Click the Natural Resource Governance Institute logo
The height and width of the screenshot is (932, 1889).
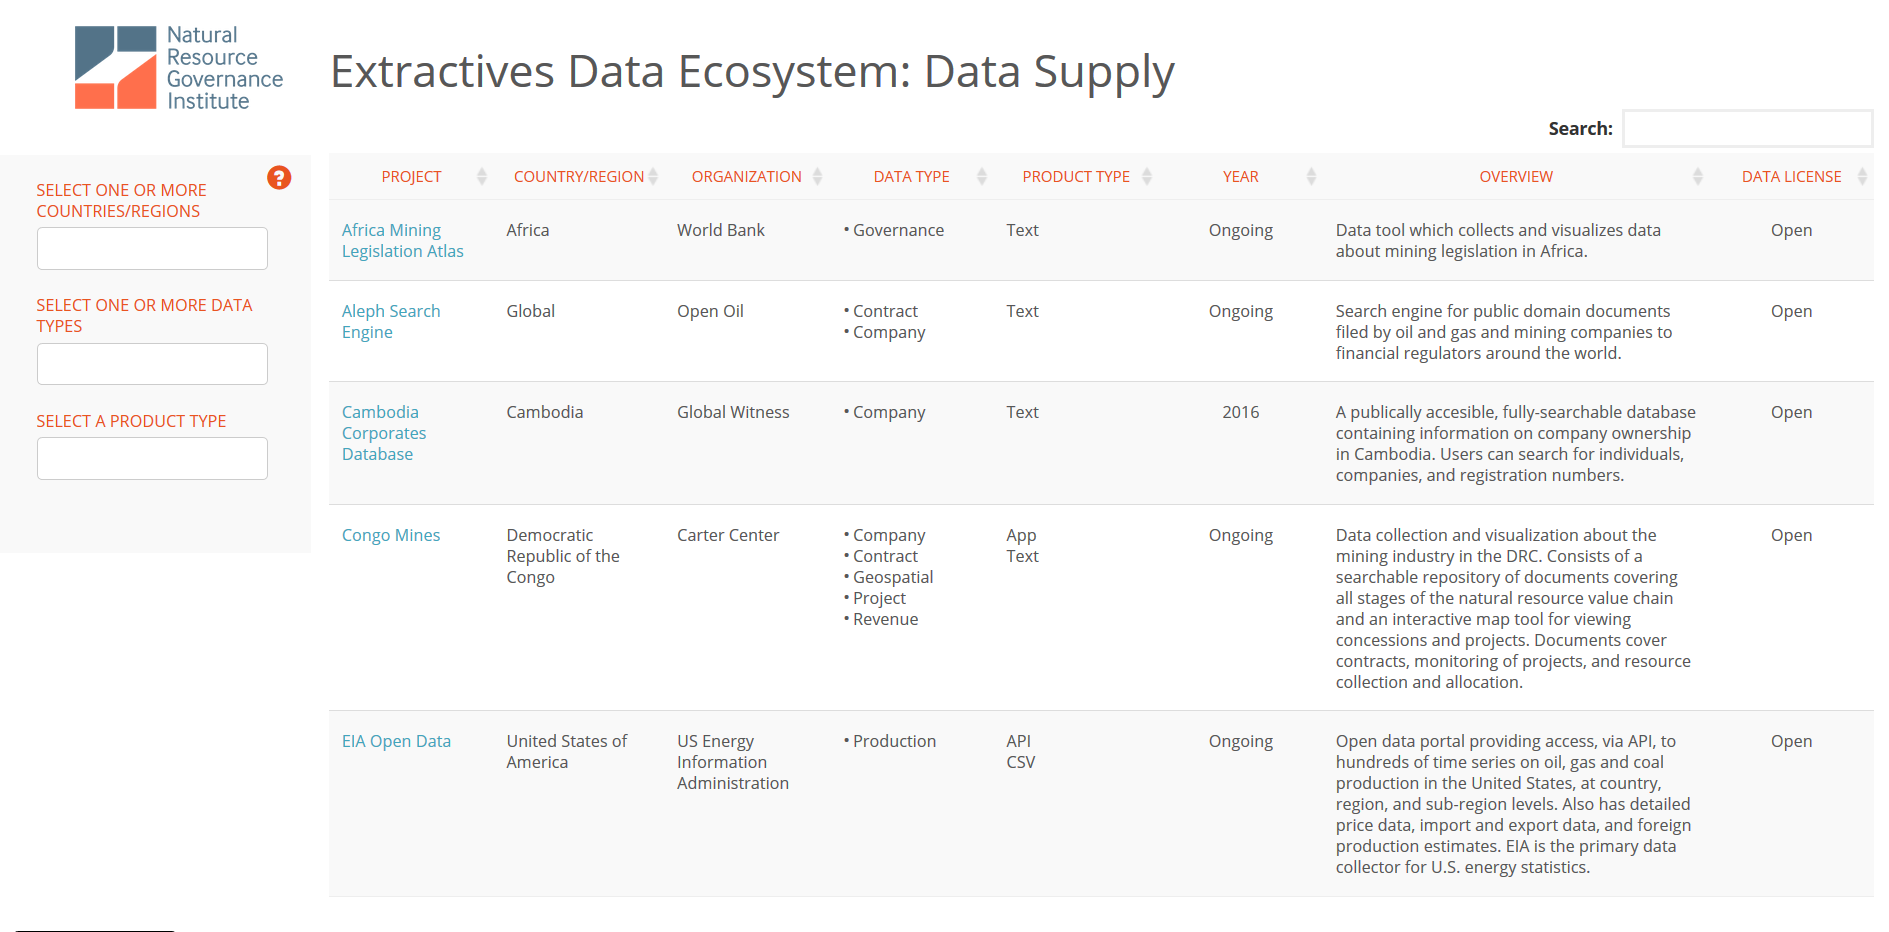(179, 68)
